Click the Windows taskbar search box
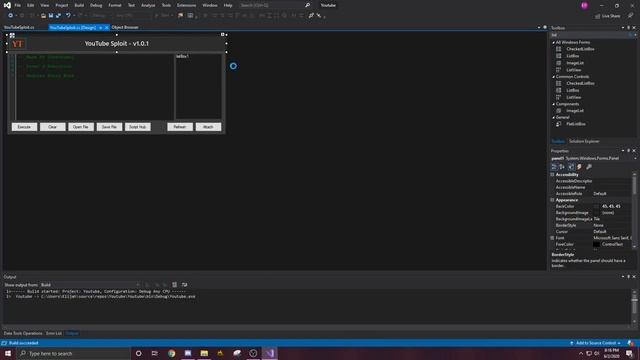 [73, 353]
